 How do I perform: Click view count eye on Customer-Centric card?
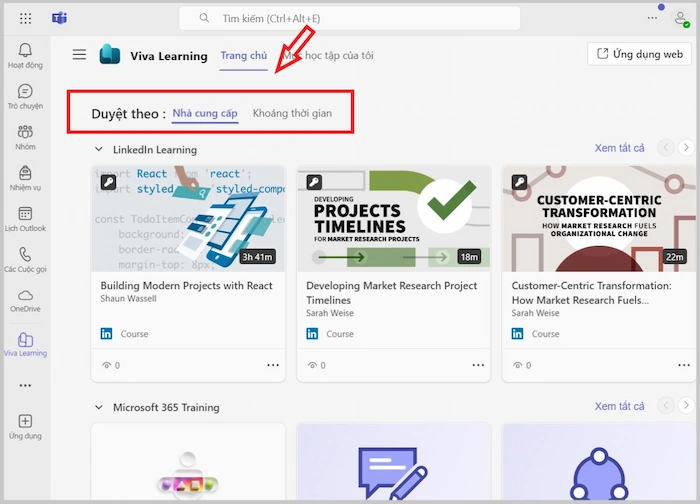pos(517,365)
